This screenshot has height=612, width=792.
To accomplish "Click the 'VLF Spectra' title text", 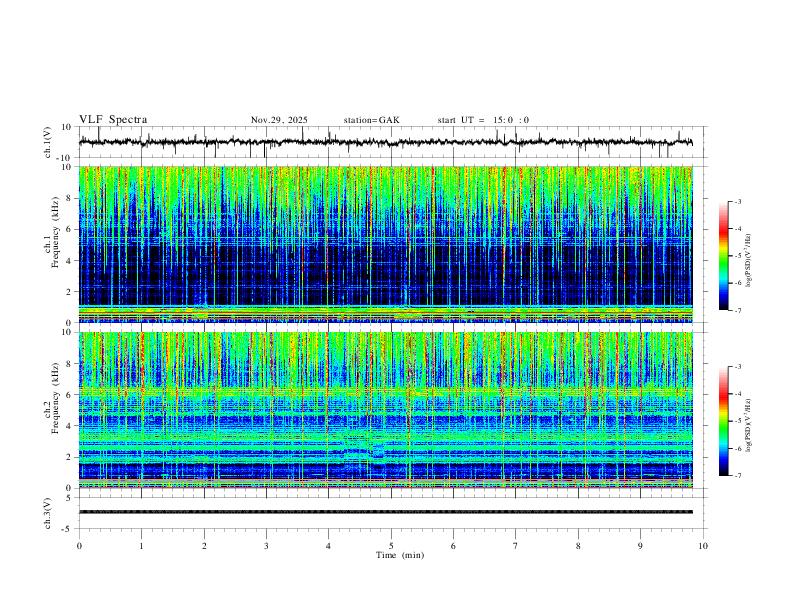I will click(113, 120).
